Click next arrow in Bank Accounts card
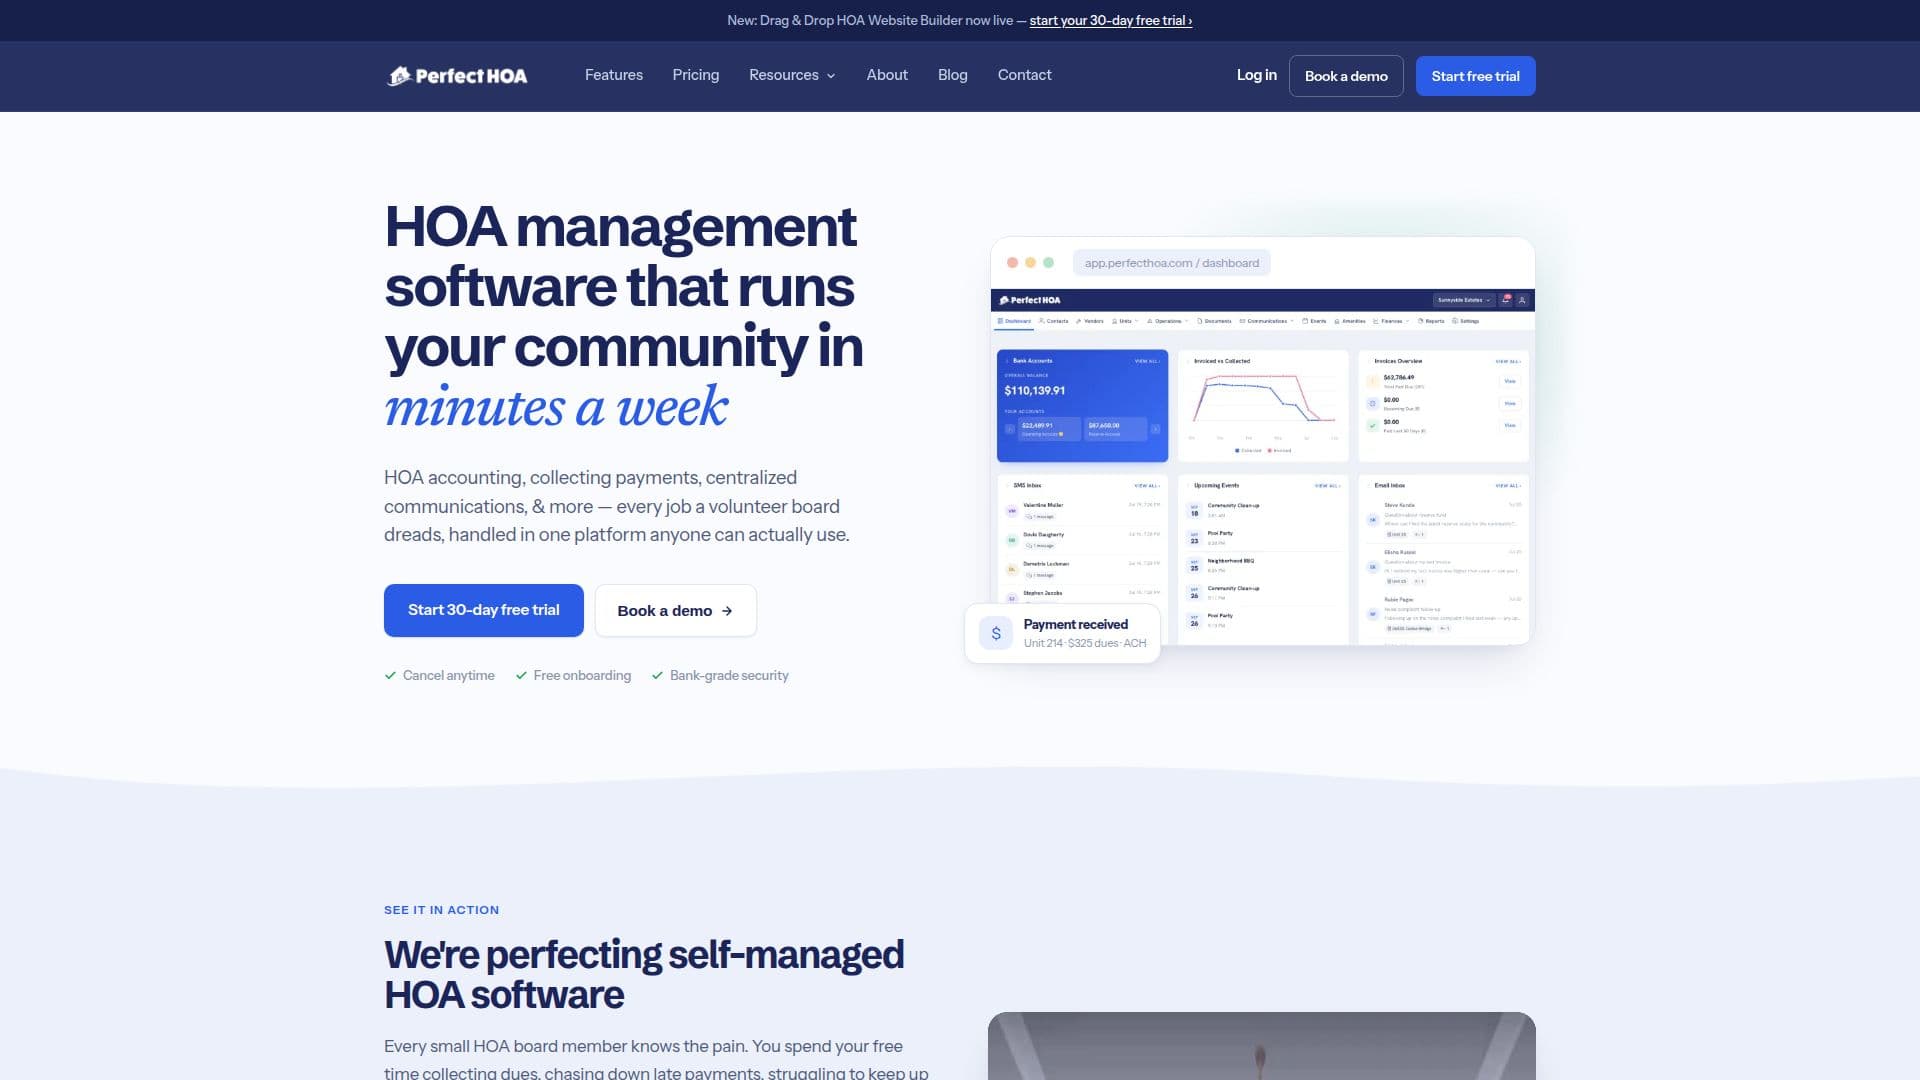This screenshot has width=1920, height=1080. 1155,429
